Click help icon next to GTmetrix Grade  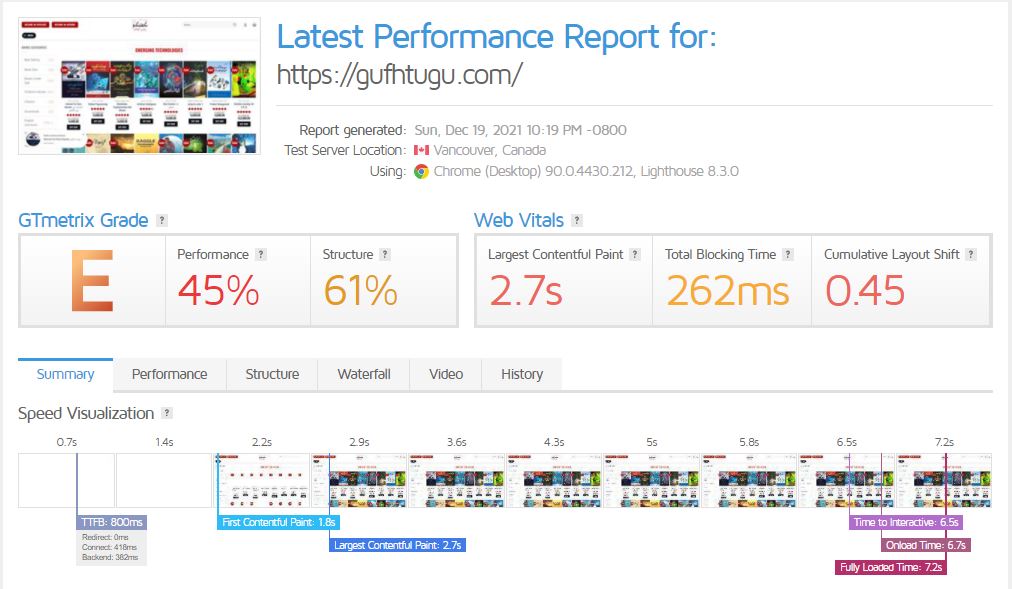coord(162,221)
